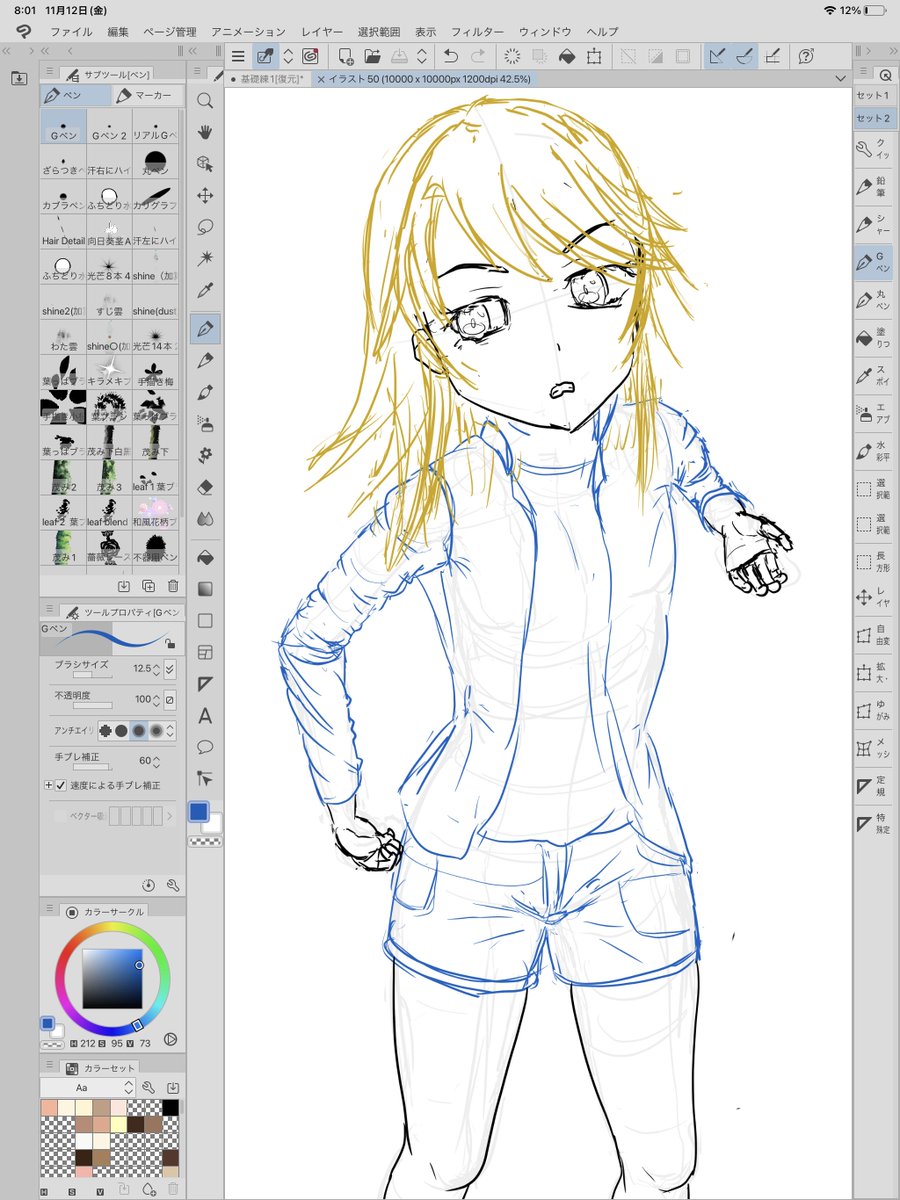900x1200 pixels.
Task: Open sub tool panel menu
Action: pos(50,72)
